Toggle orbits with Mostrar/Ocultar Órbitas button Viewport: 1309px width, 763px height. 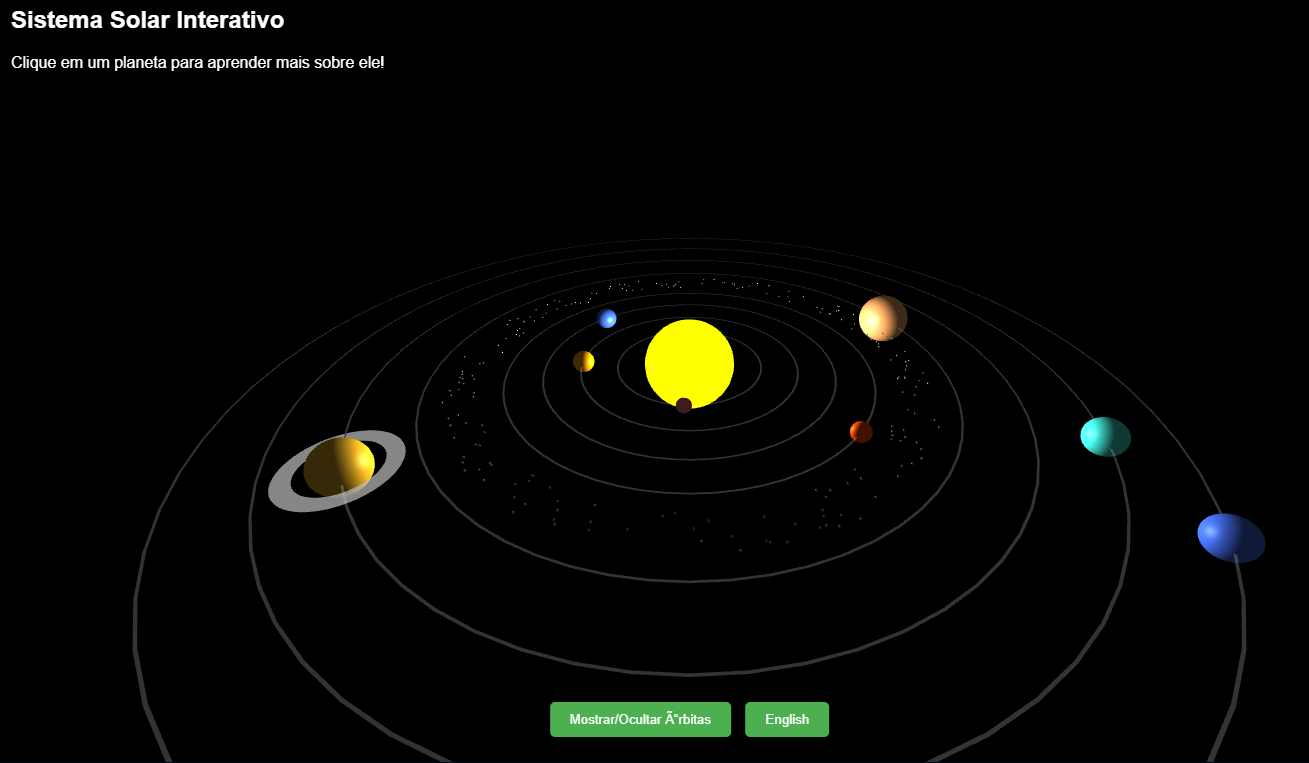(x=640, y=719)
